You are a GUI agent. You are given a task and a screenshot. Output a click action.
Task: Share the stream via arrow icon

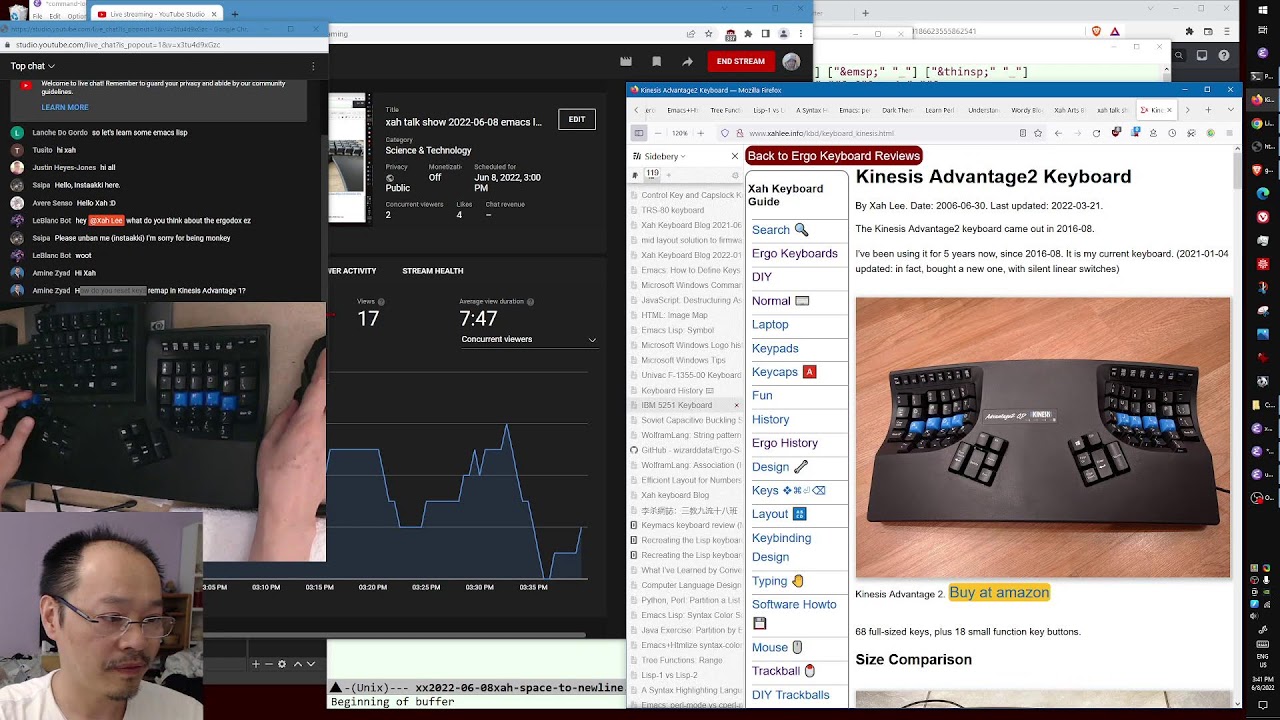[687, 61]
